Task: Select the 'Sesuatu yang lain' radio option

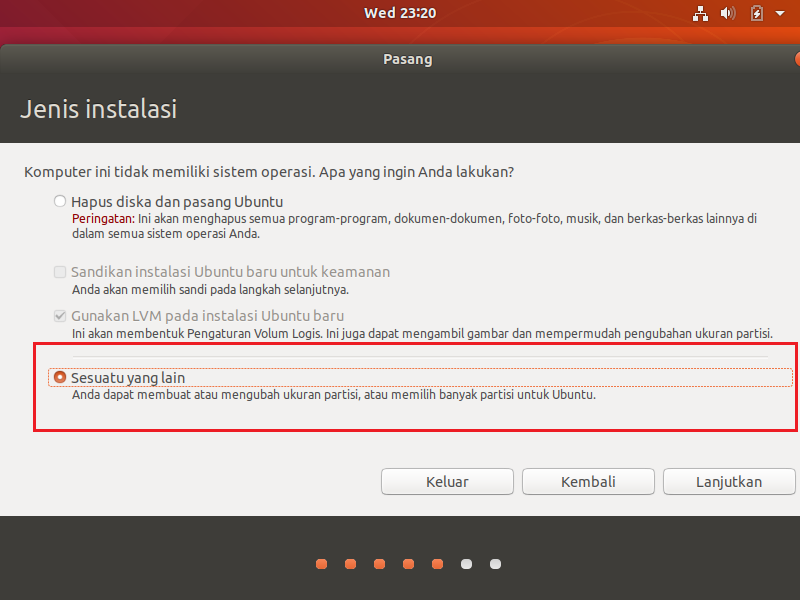Action: (x=60, y=377)
